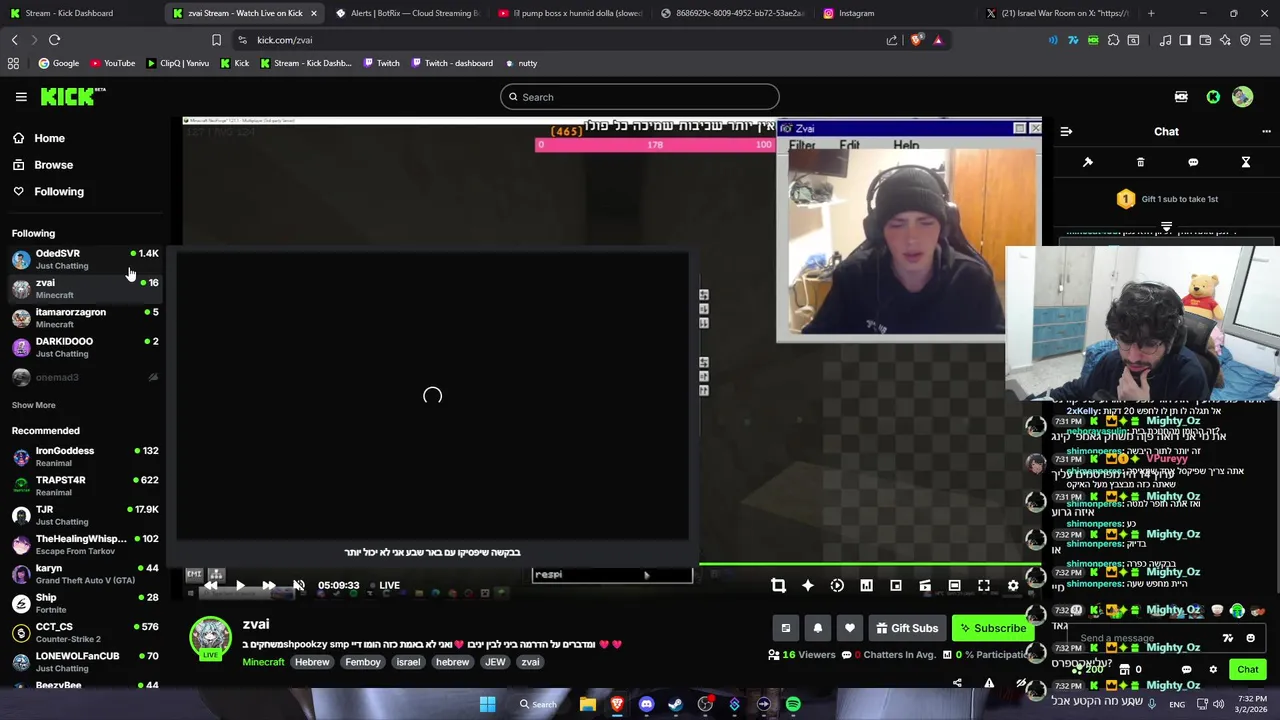Focus the Kick search field
Screen dimensions: 1280x720
(x=639, y=97)
